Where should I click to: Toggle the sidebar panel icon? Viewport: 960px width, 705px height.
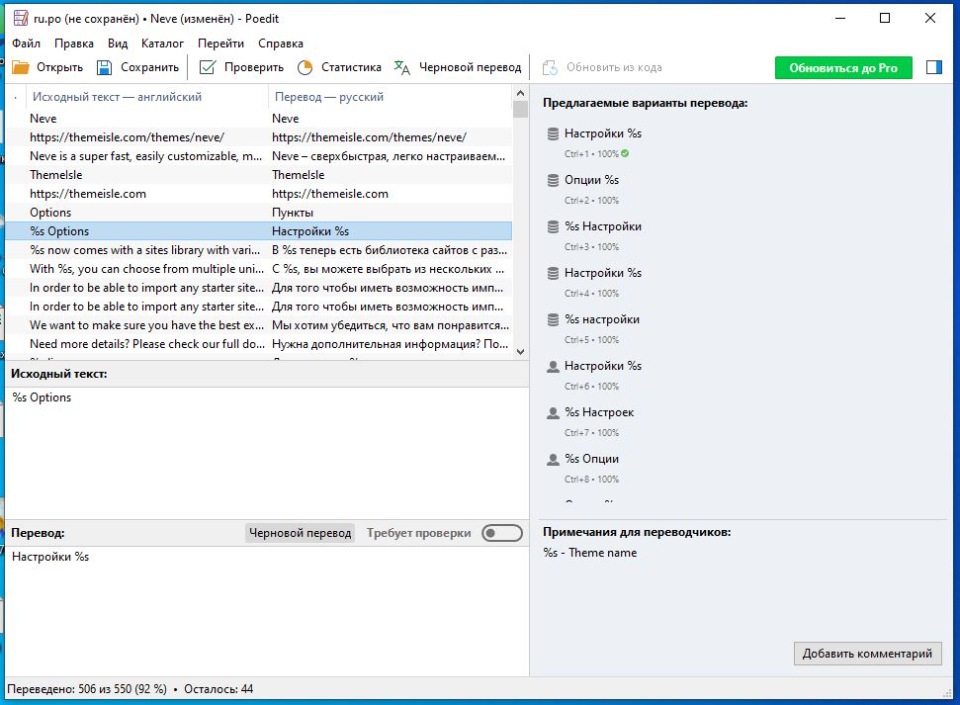(x=934, y=68)
